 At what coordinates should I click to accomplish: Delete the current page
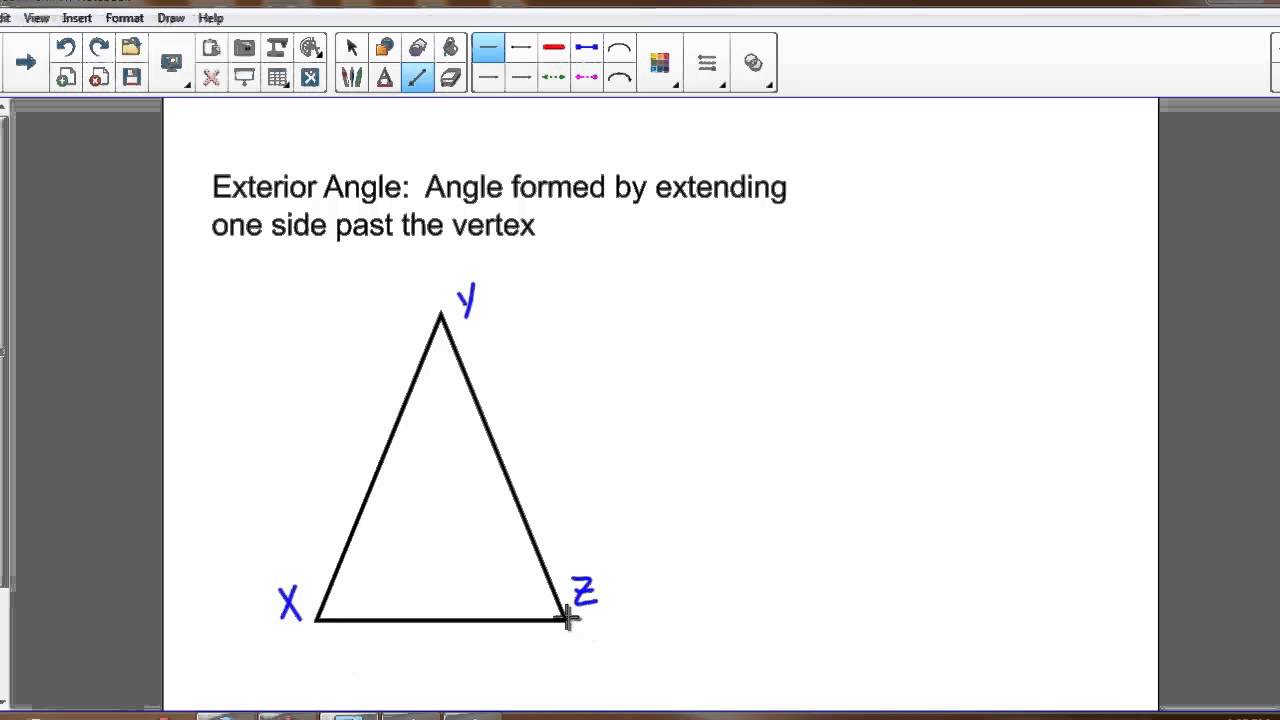point(99,77)
